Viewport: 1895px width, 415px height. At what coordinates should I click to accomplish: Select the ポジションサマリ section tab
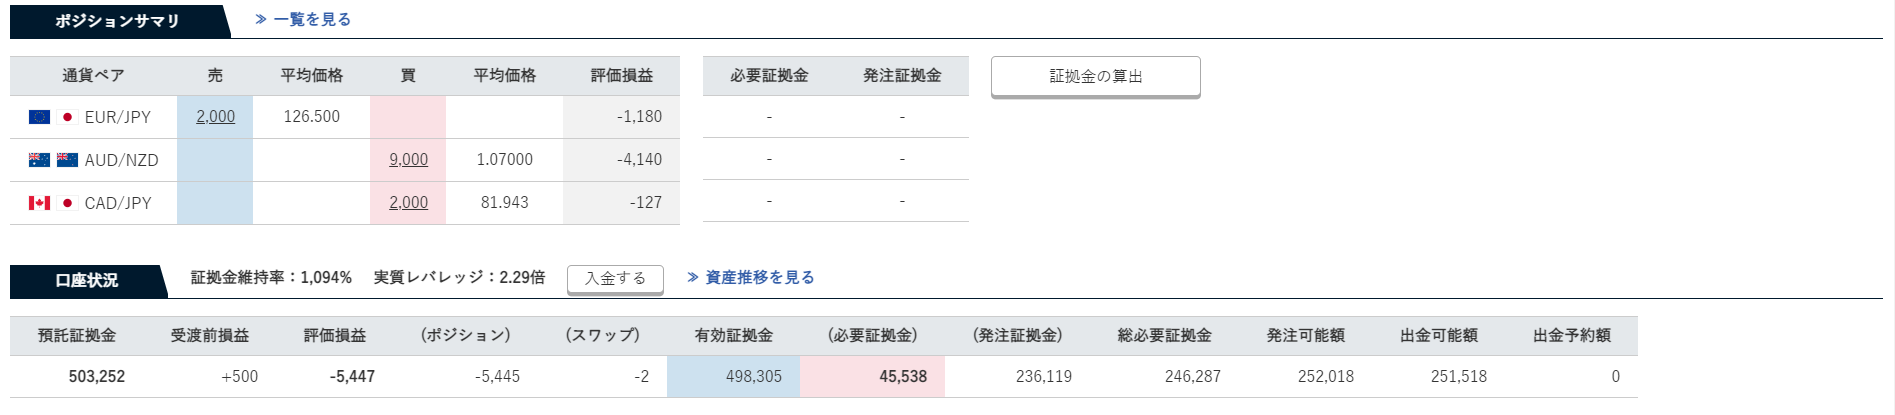pyautogui.click(x=118, y=21)
